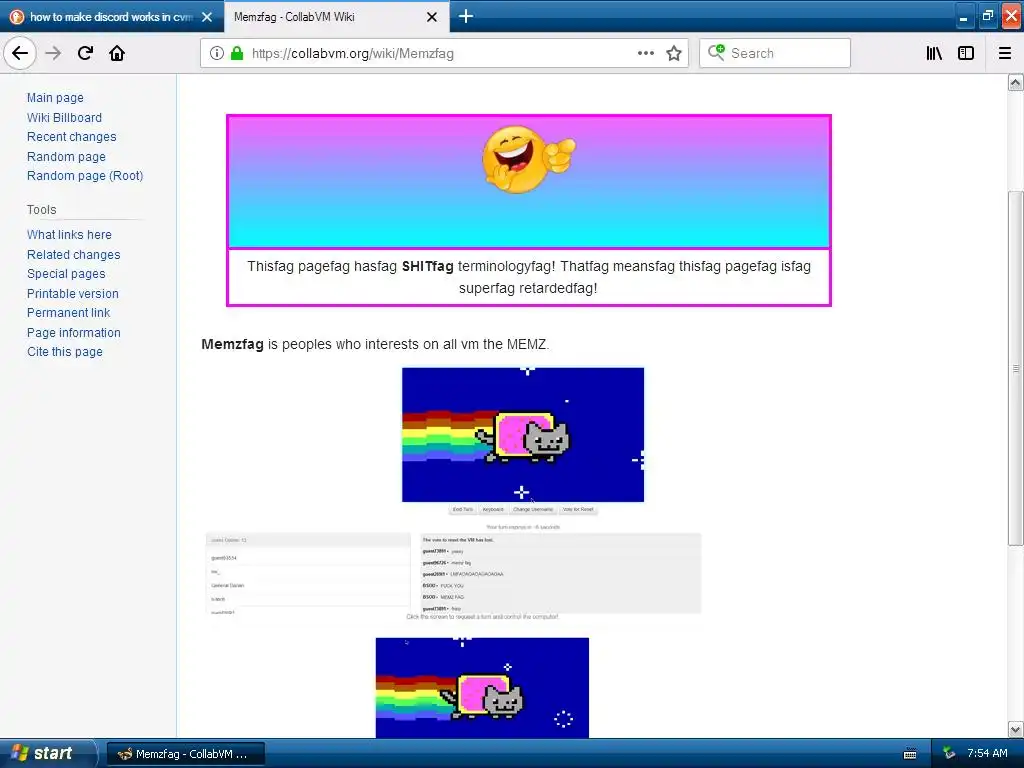This screenshot has height=768, width=1024.
Task: Reload the current wiki page
Action: pyautogui.click(x=86, y=53)
